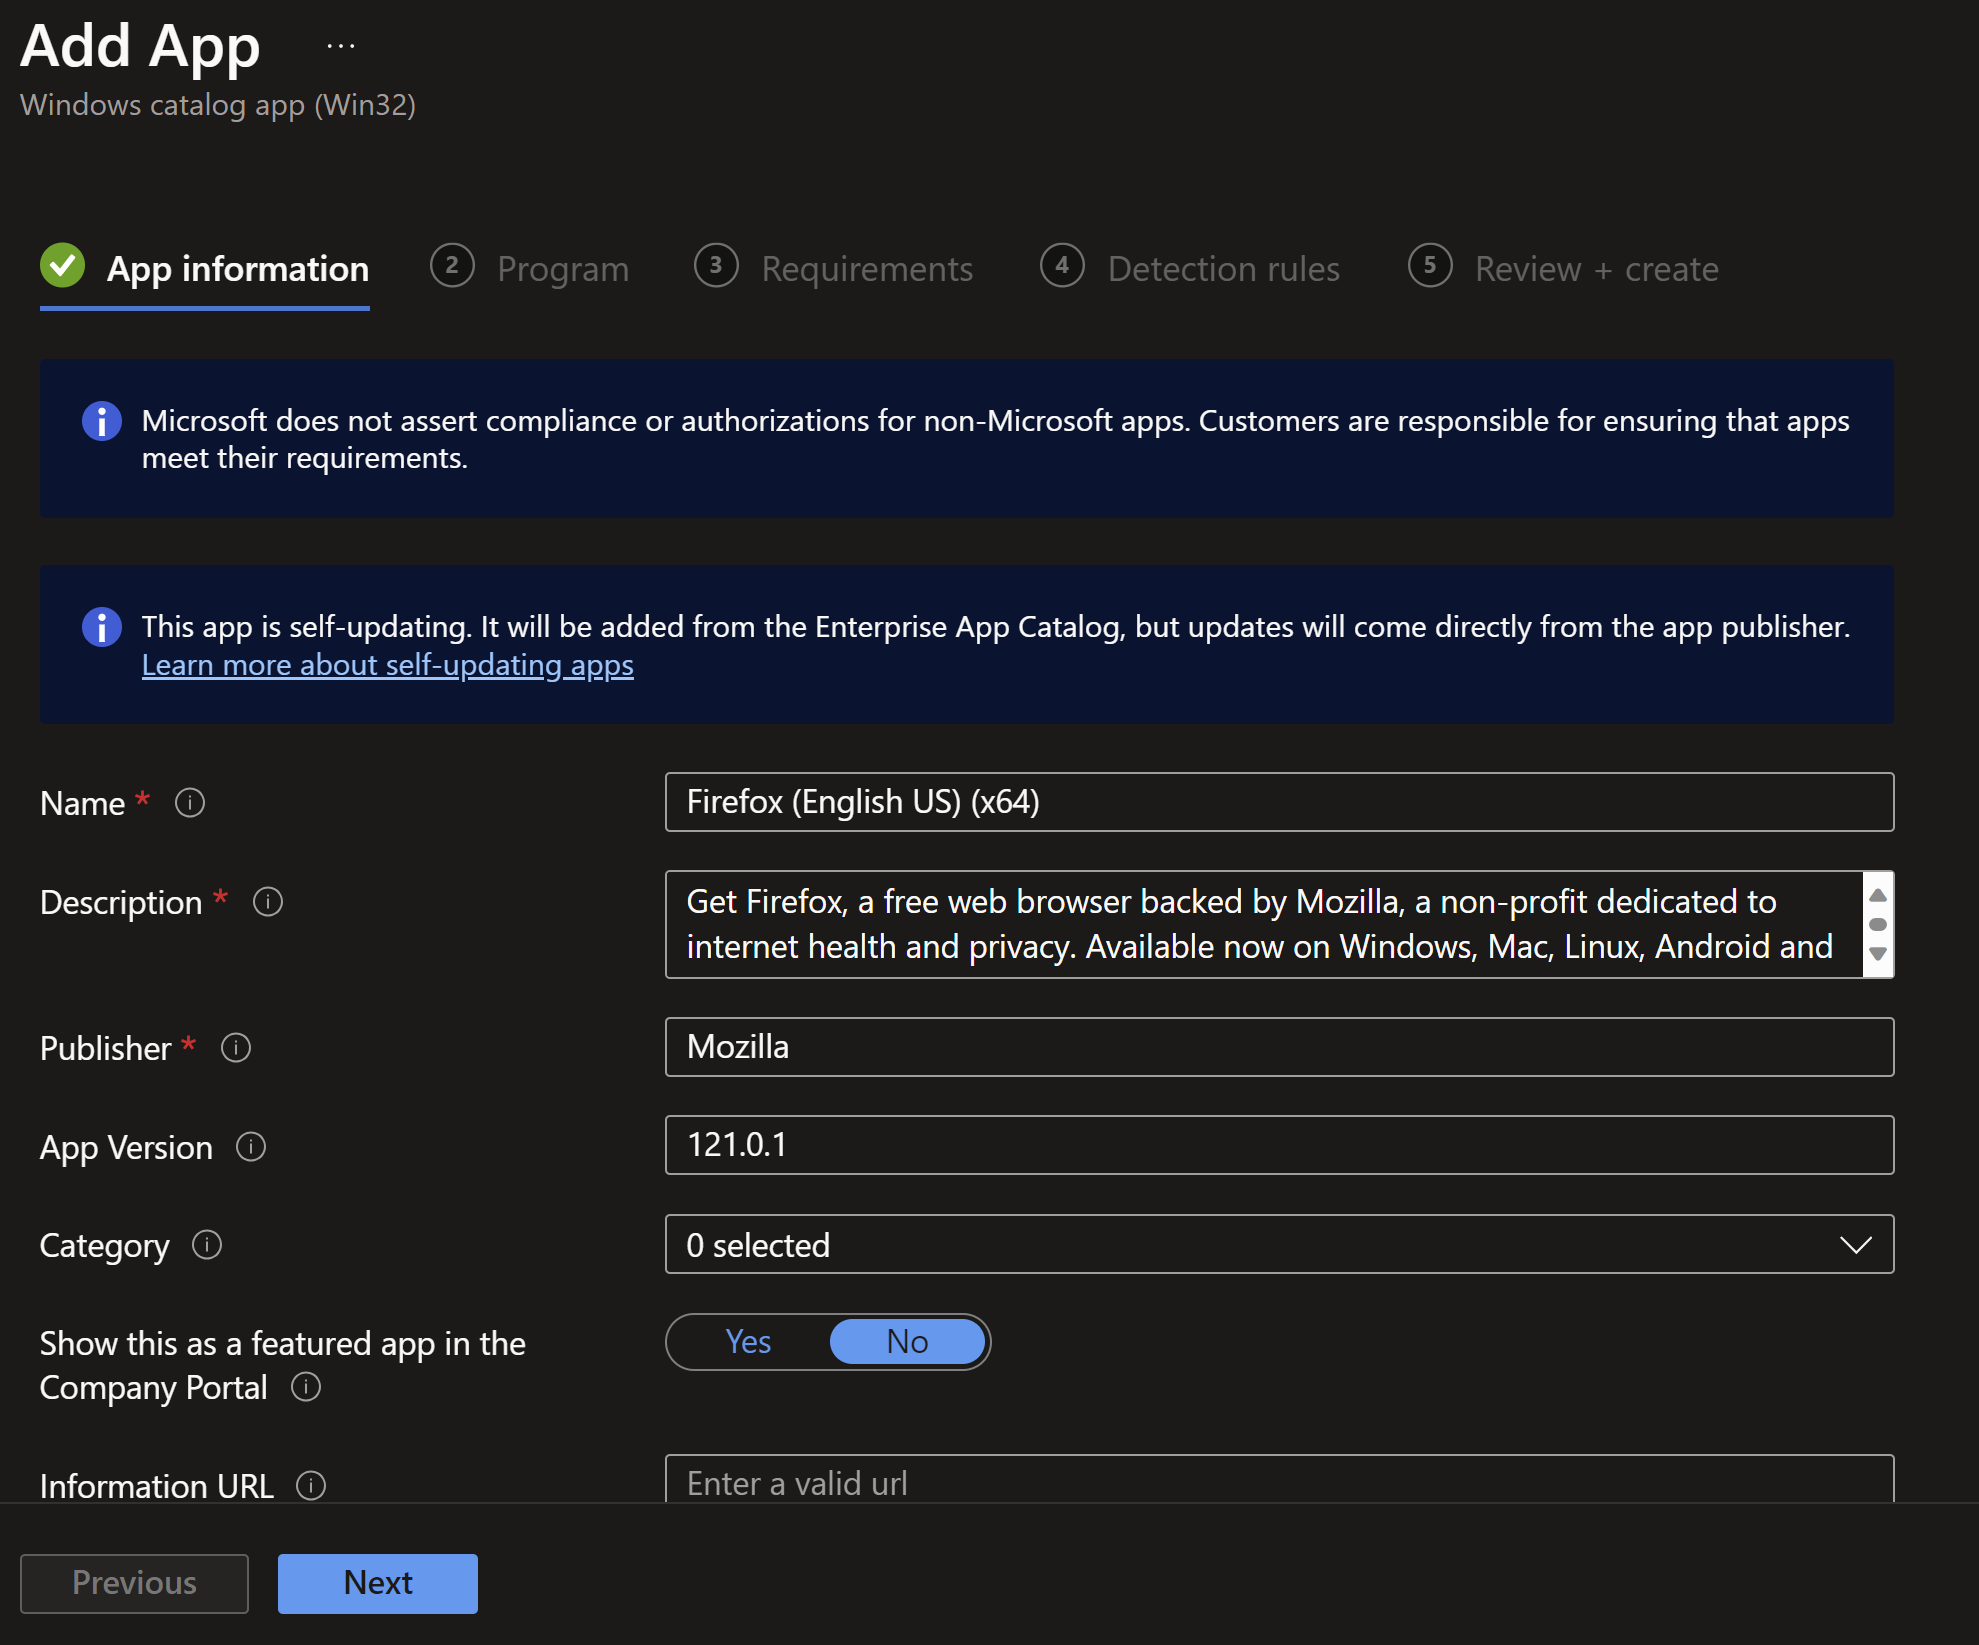
Task: Click the Next button
Action: (x=378, y=1583)
